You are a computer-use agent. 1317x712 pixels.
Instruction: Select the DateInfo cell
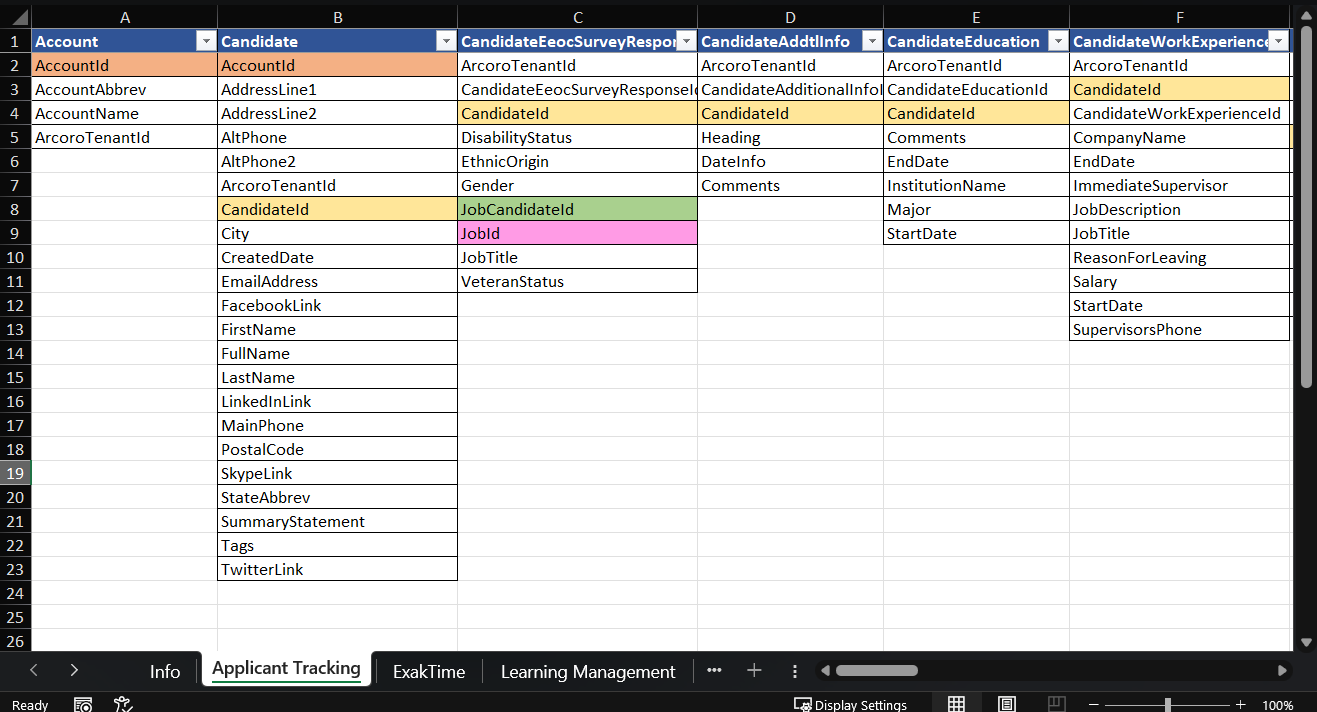click(x=791, y=161)
